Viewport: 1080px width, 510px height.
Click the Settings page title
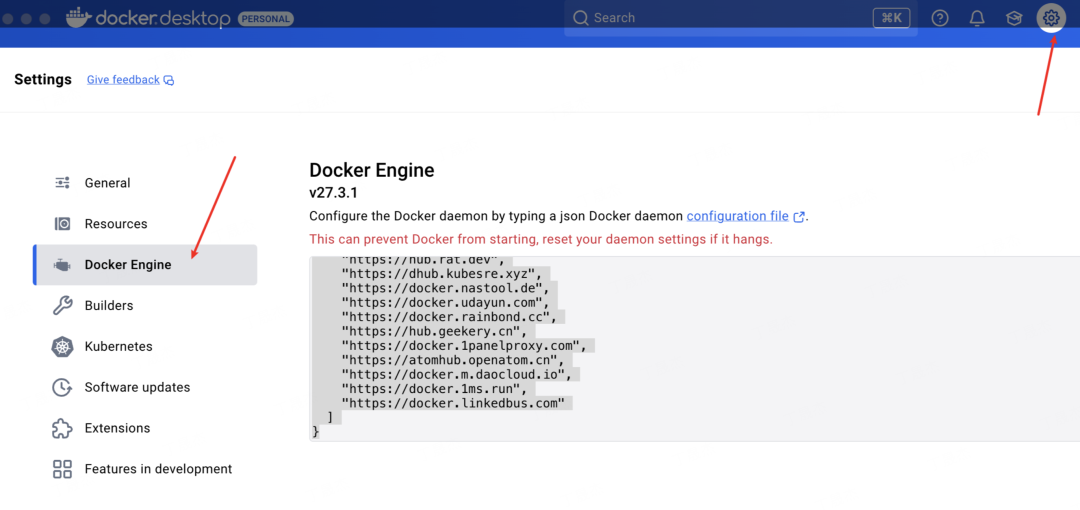point(43,79)
